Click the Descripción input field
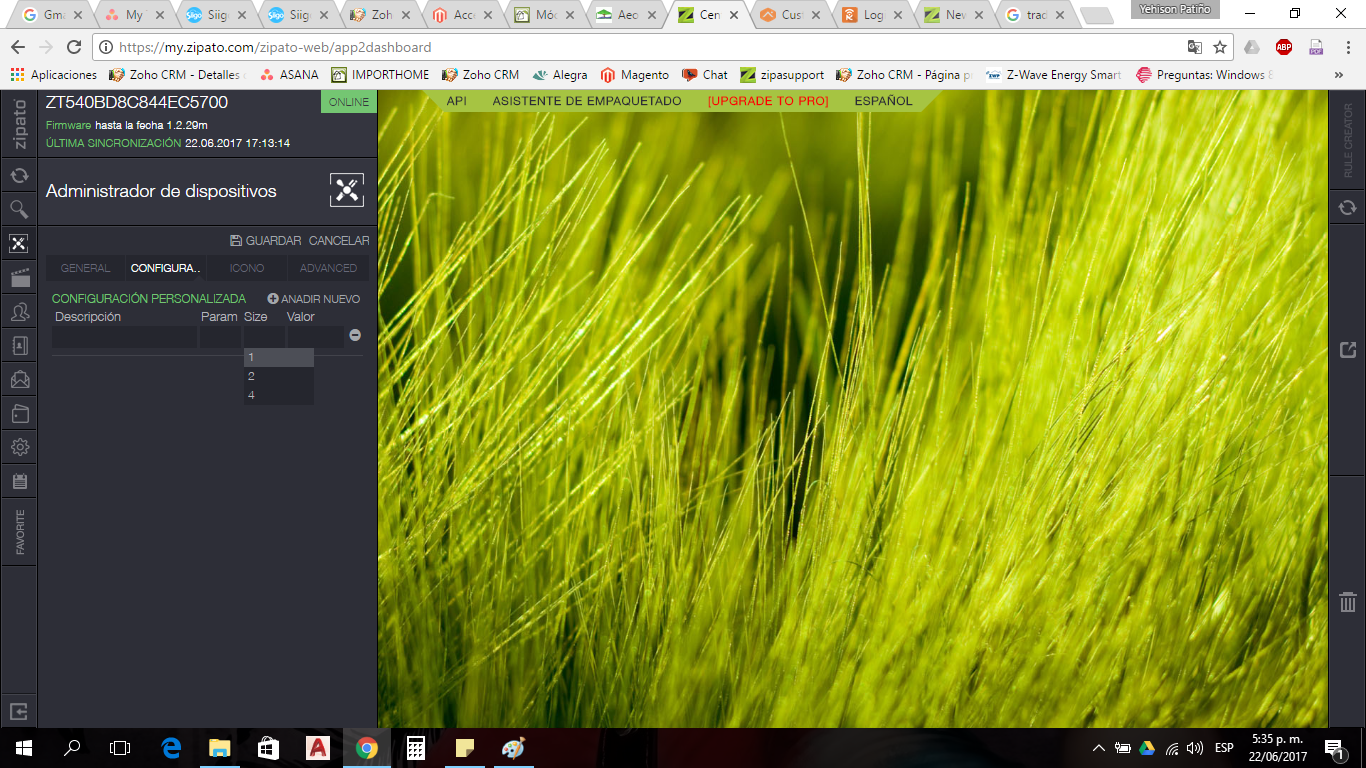This screenshot has width=1366, height=768. coord(124,337)
